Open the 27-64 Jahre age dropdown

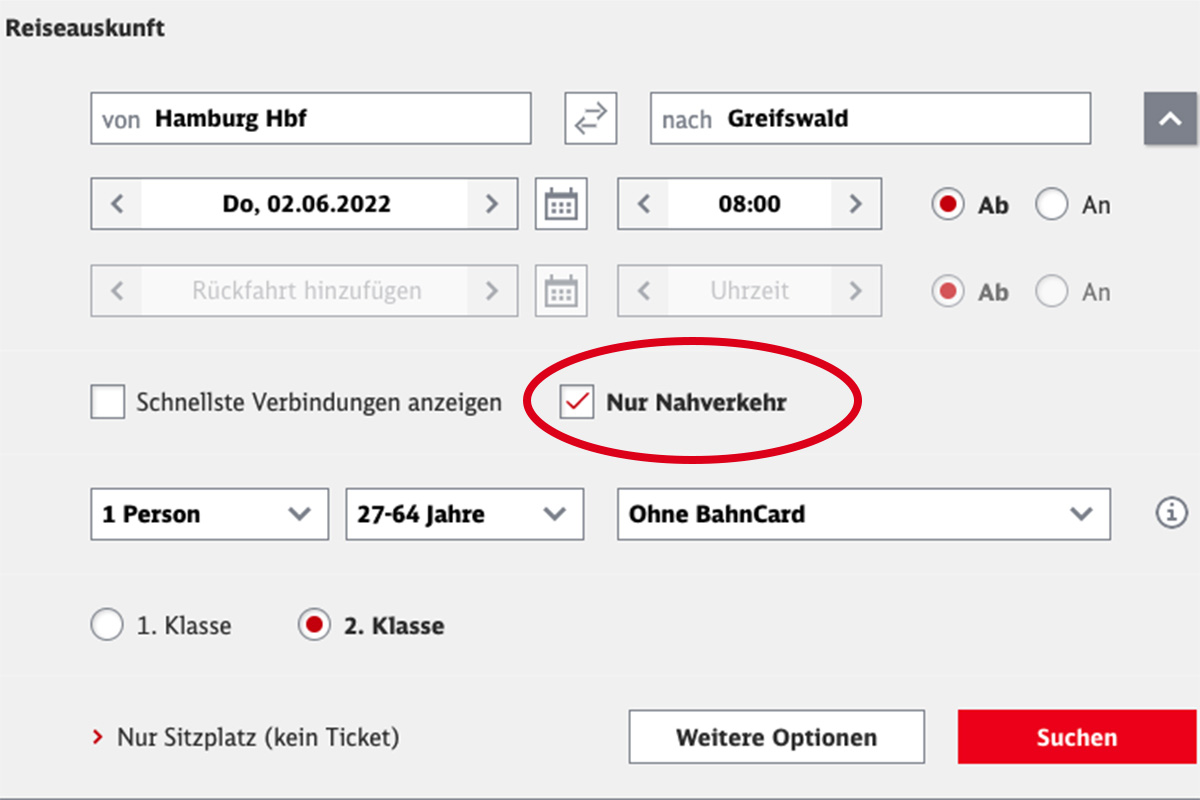(465, 514)
